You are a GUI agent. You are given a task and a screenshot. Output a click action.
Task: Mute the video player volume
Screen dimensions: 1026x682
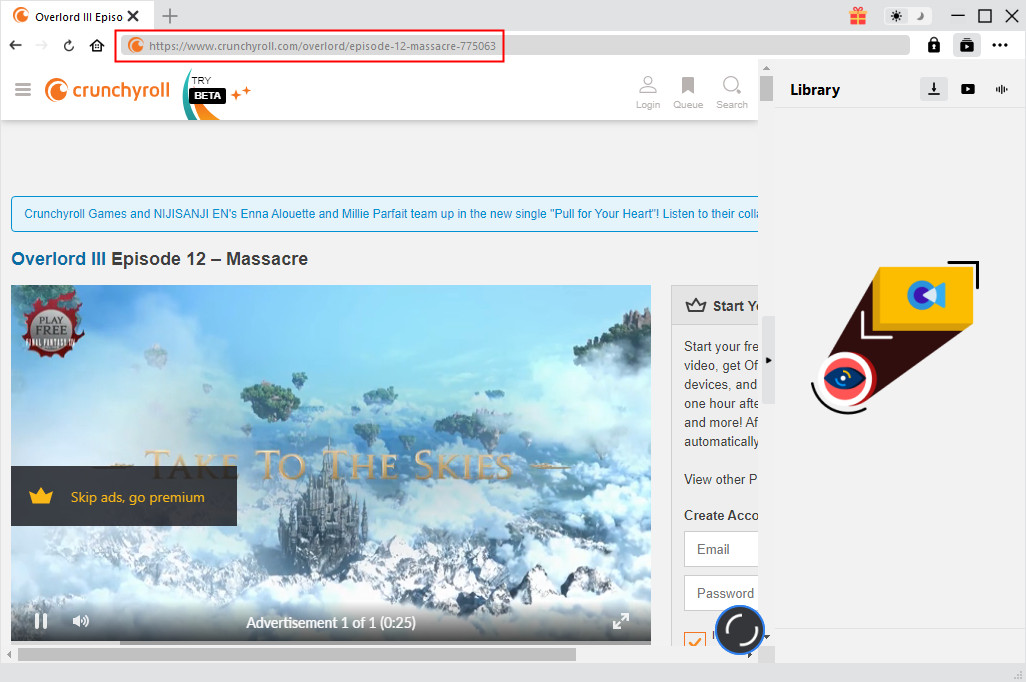[80, 621]
